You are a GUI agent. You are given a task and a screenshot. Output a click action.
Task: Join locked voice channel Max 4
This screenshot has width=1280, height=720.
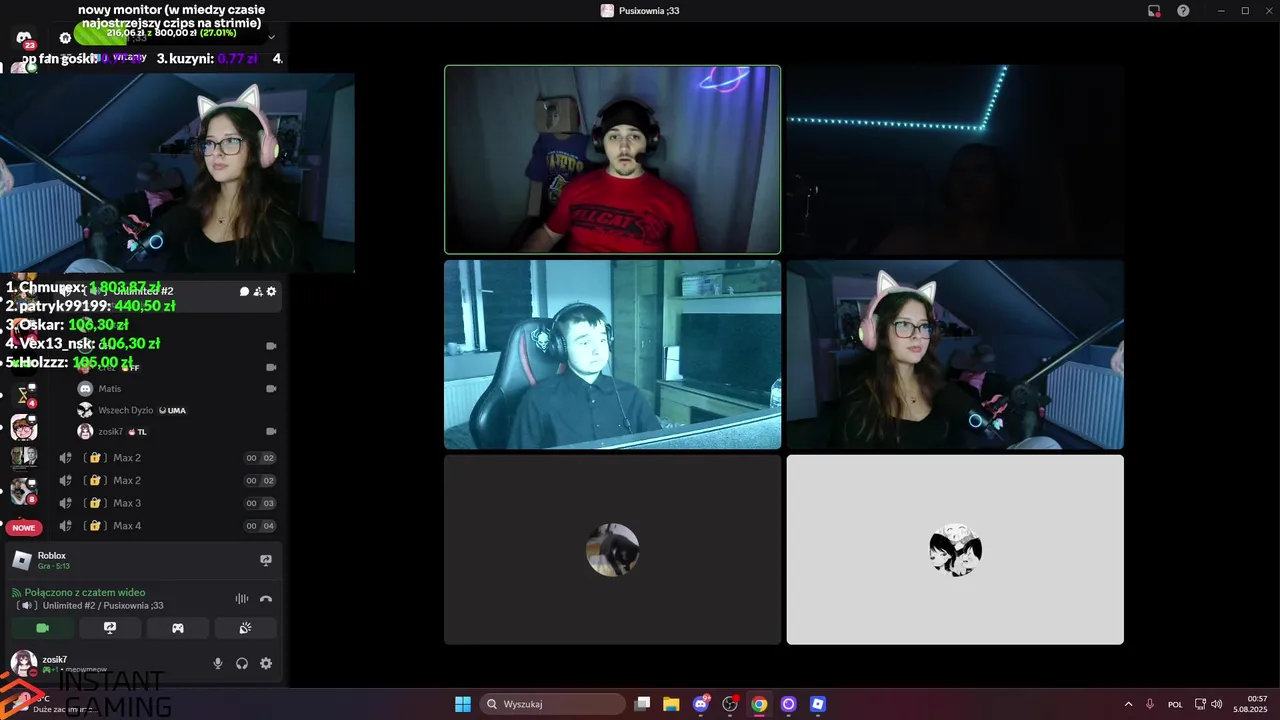(127, 525)
